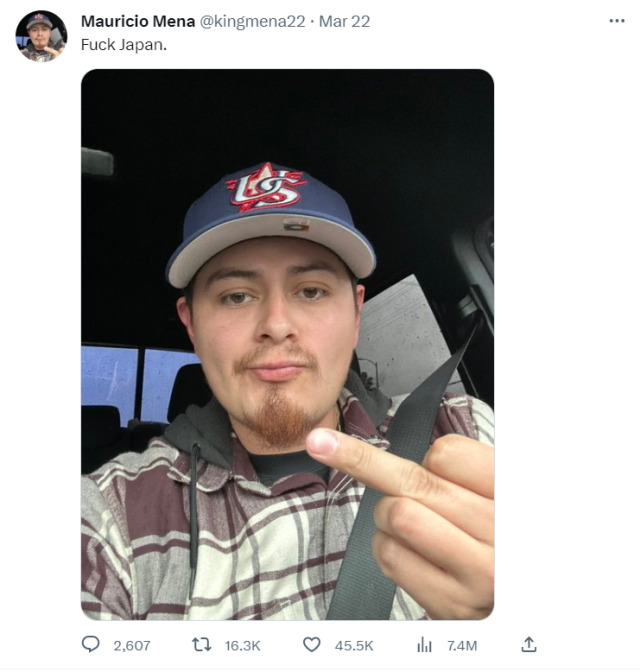Click the US logo cap in the photo
Image resolution: width=640 pixels, height=672 pixels.
[x=271, y=223]
